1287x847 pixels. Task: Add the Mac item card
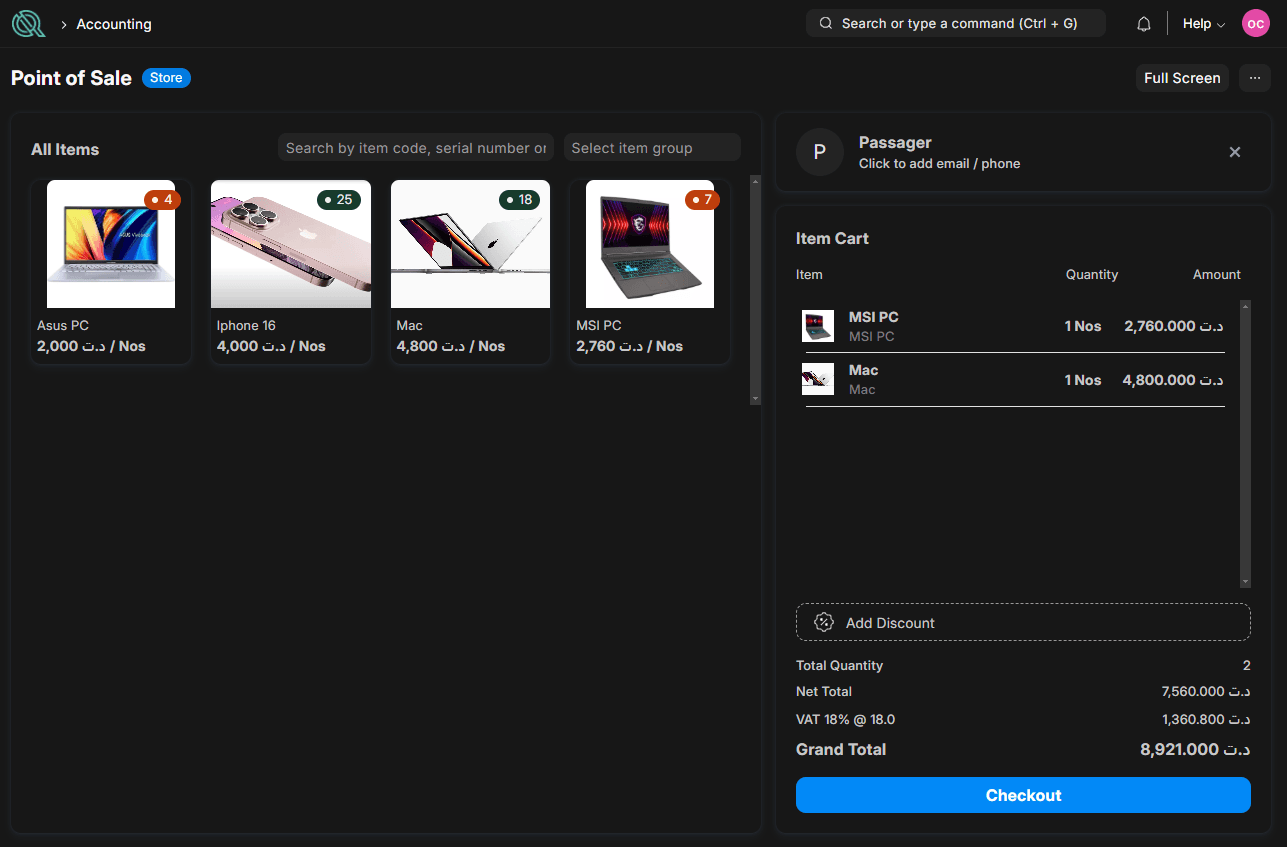(x=470, y=271)
